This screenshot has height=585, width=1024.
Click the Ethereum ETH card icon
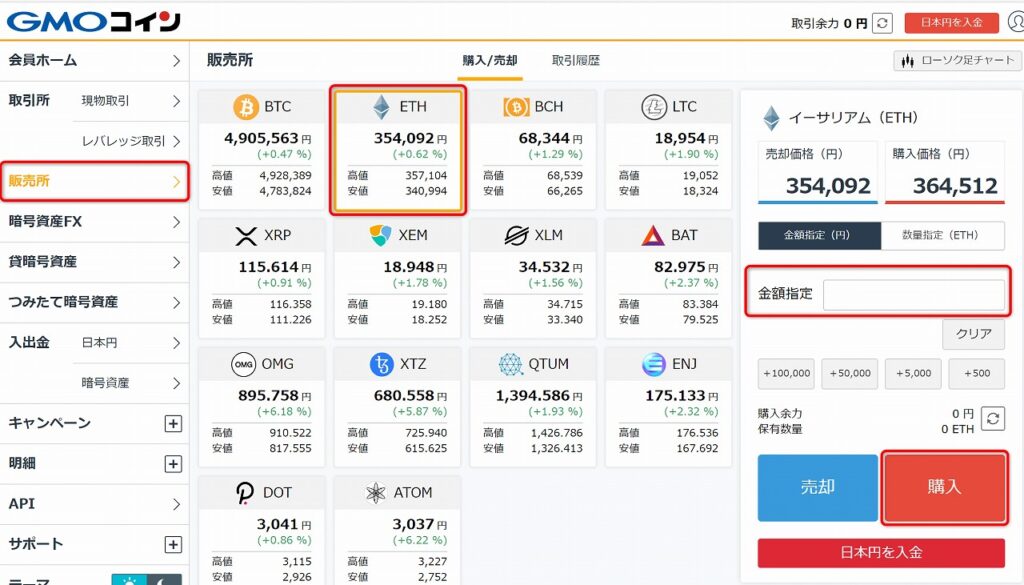pyautogui.click(x=381, y=107)
